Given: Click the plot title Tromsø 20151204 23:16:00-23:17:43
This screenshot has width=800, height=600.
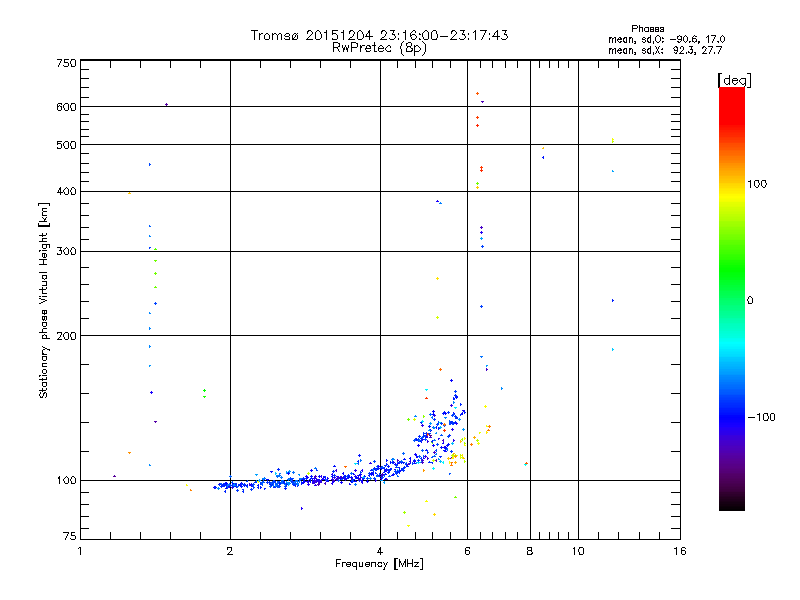Looking at the screenshot, I should click(x=379, y=35).
